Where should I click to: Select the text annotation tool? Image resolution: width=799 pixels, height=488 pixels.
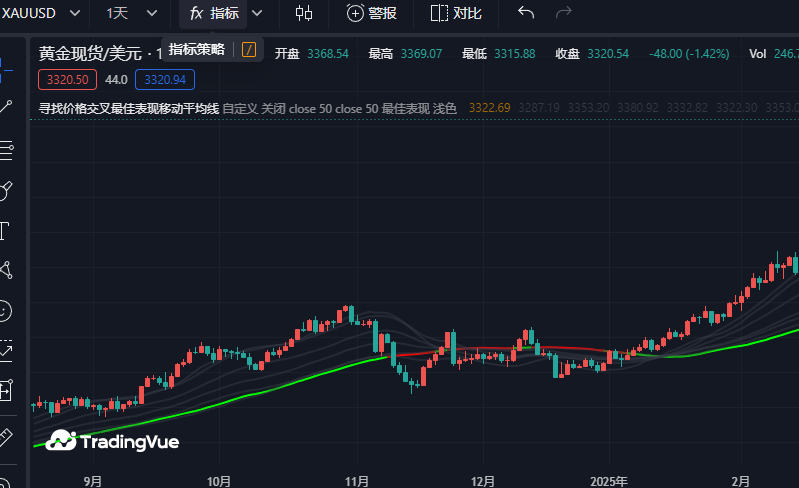point(5,231)
